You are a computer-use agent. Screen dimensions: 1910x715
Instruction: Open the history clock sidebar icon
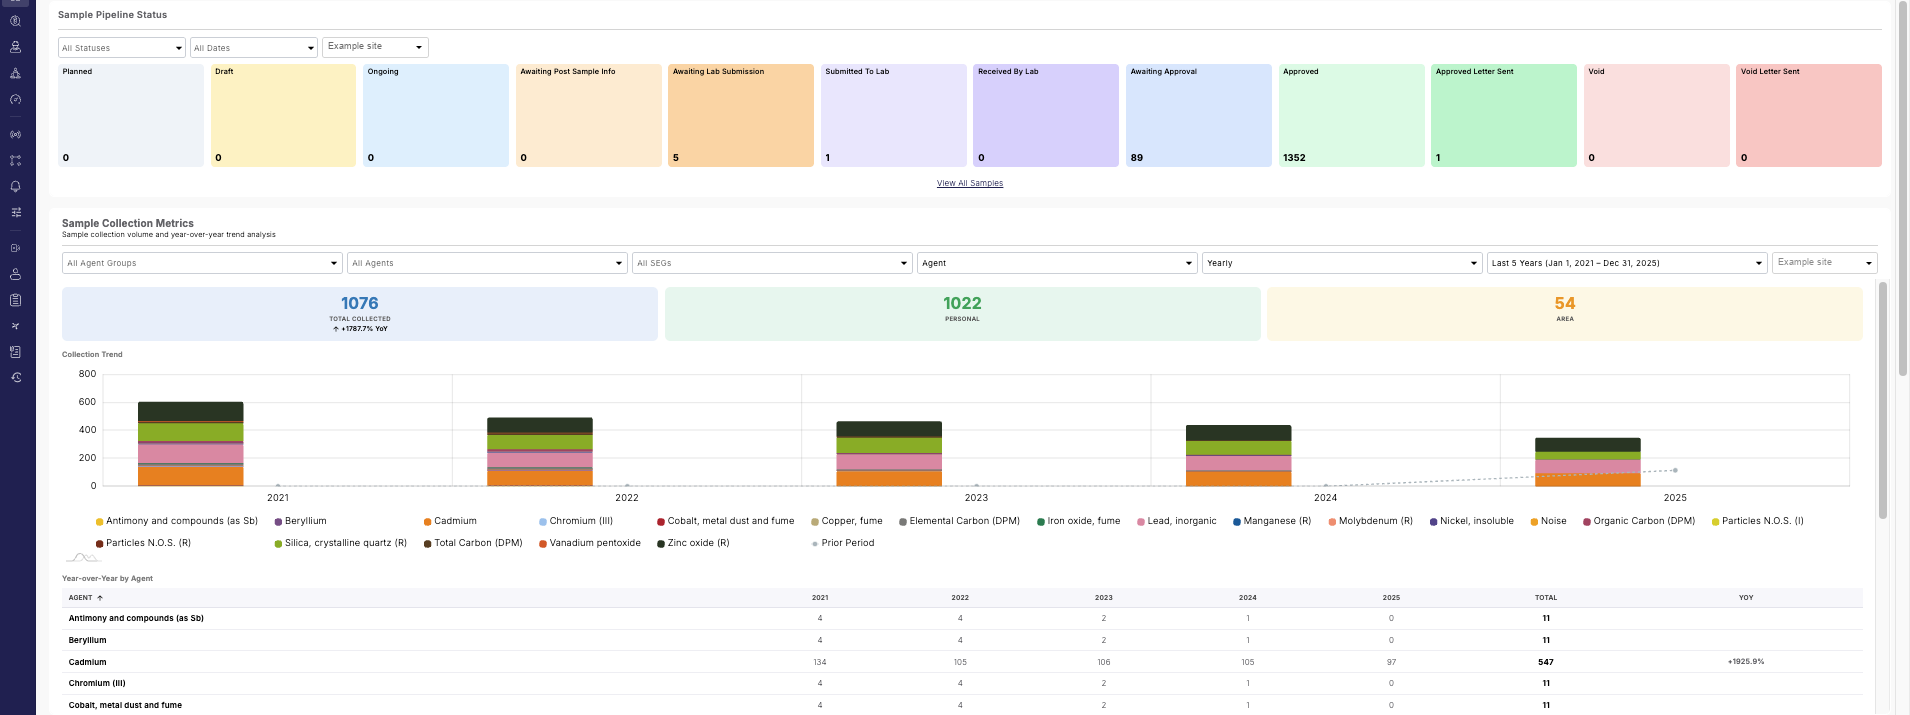tap(15, 378)
